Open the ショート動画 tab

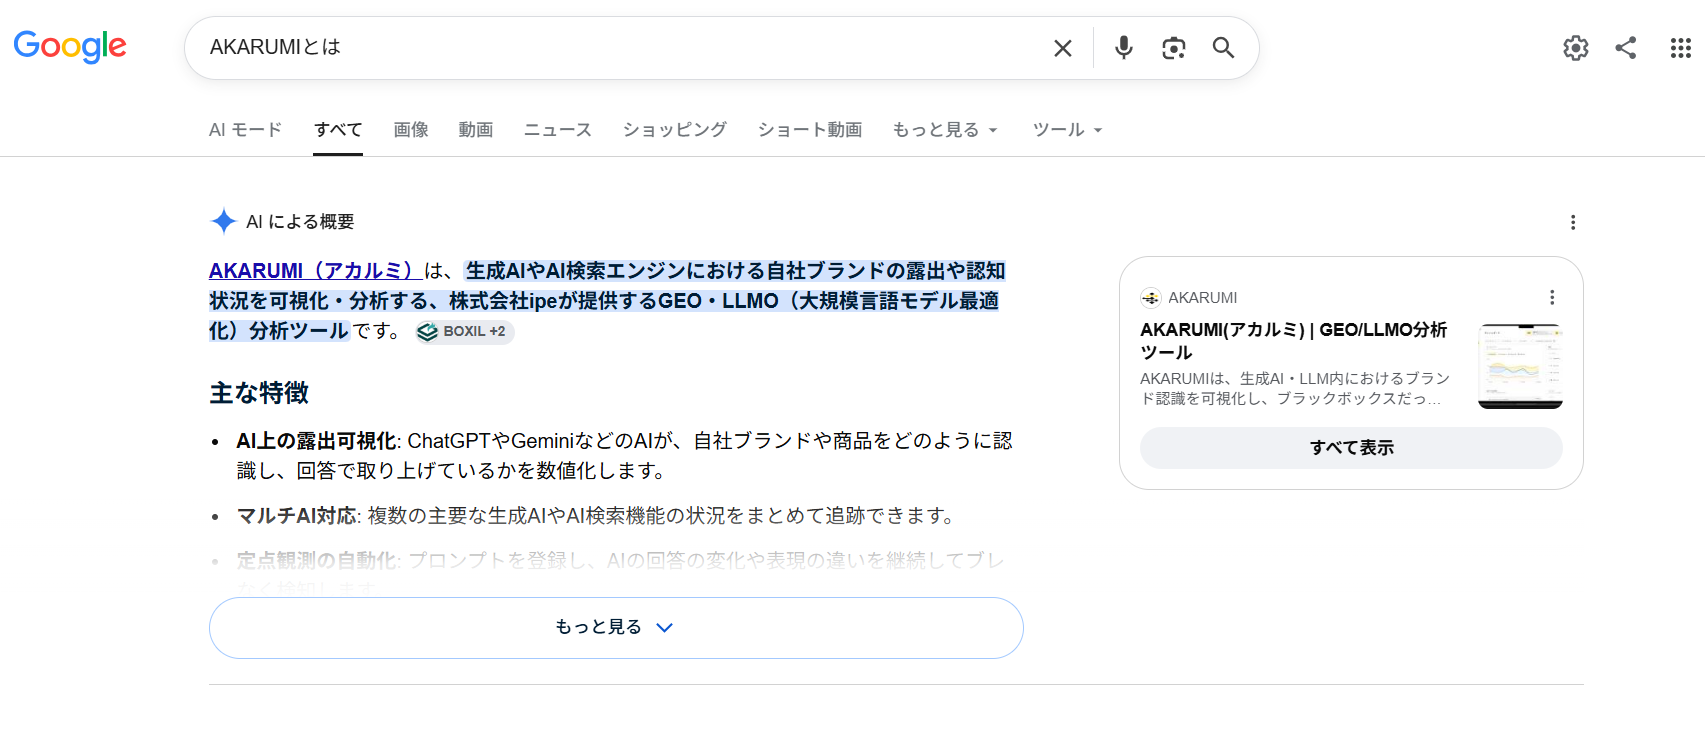[810, 130]
